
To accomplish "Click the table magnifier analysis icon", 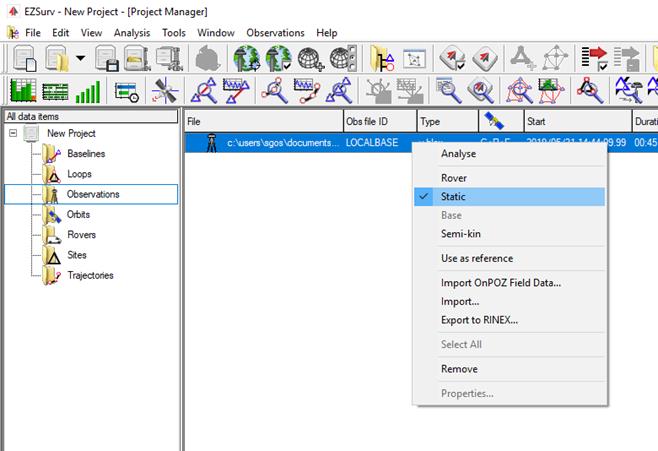I will (449, 90).
